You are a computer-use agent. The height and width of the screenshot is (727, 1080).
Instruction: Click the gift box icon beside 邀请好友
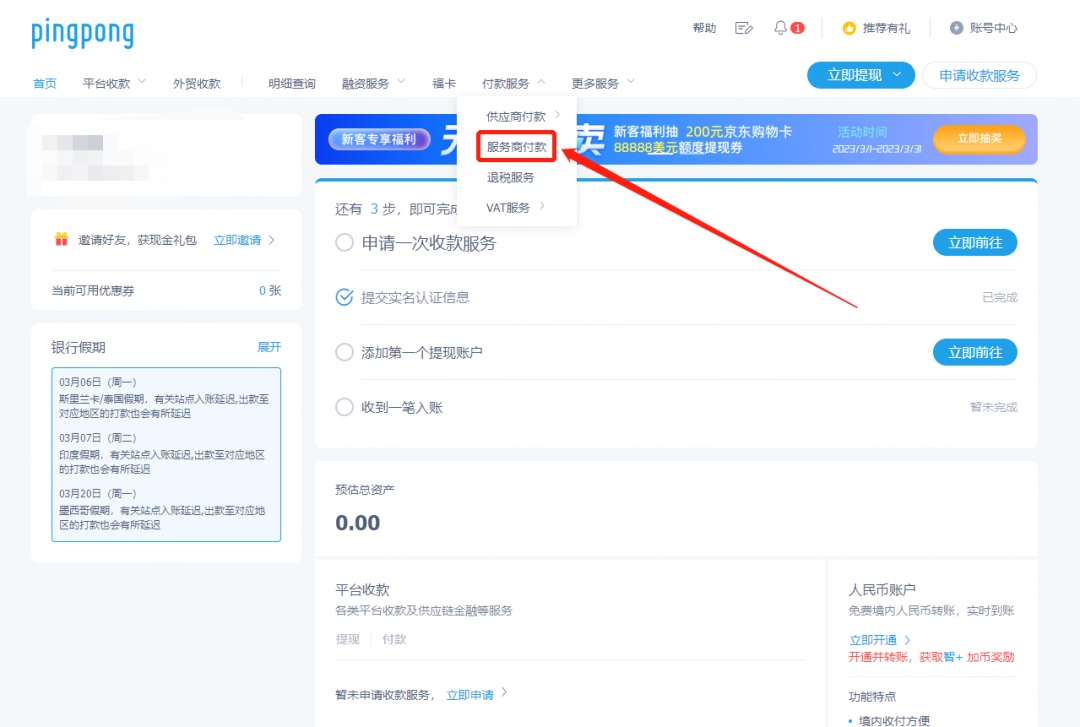click(x=62, y=240)
